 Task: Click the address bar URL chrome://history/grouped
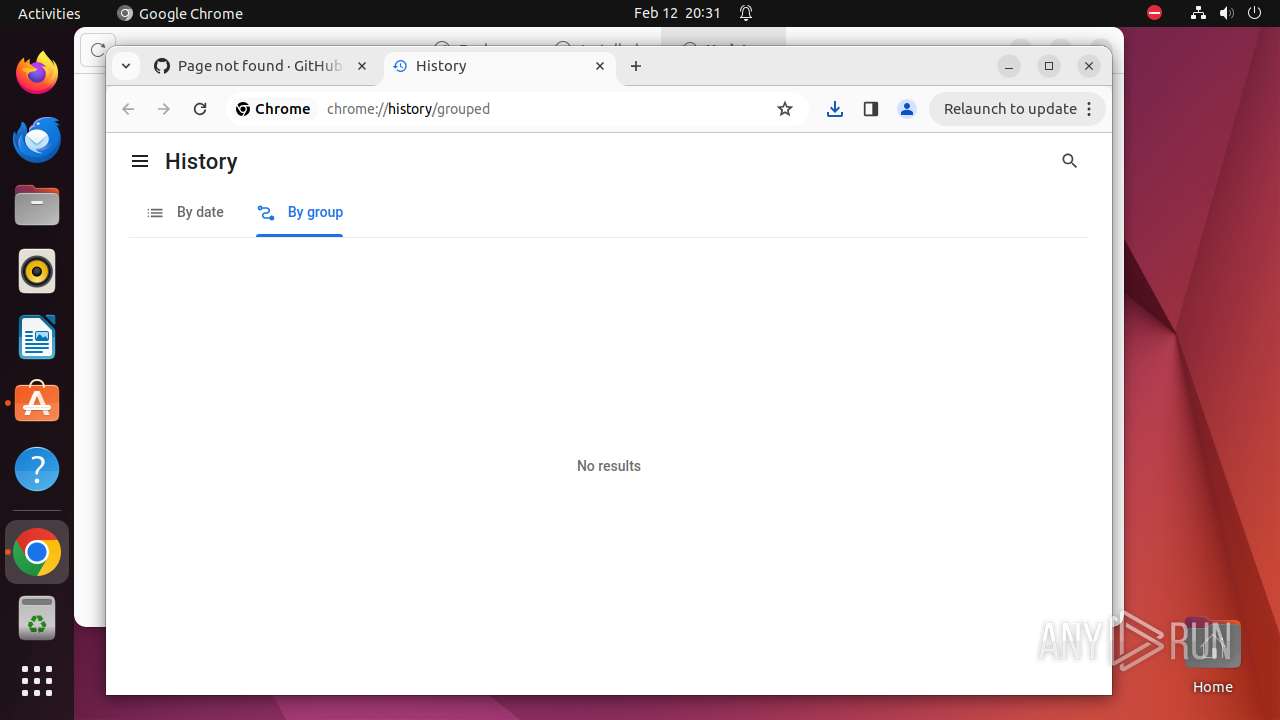point(408,109)
